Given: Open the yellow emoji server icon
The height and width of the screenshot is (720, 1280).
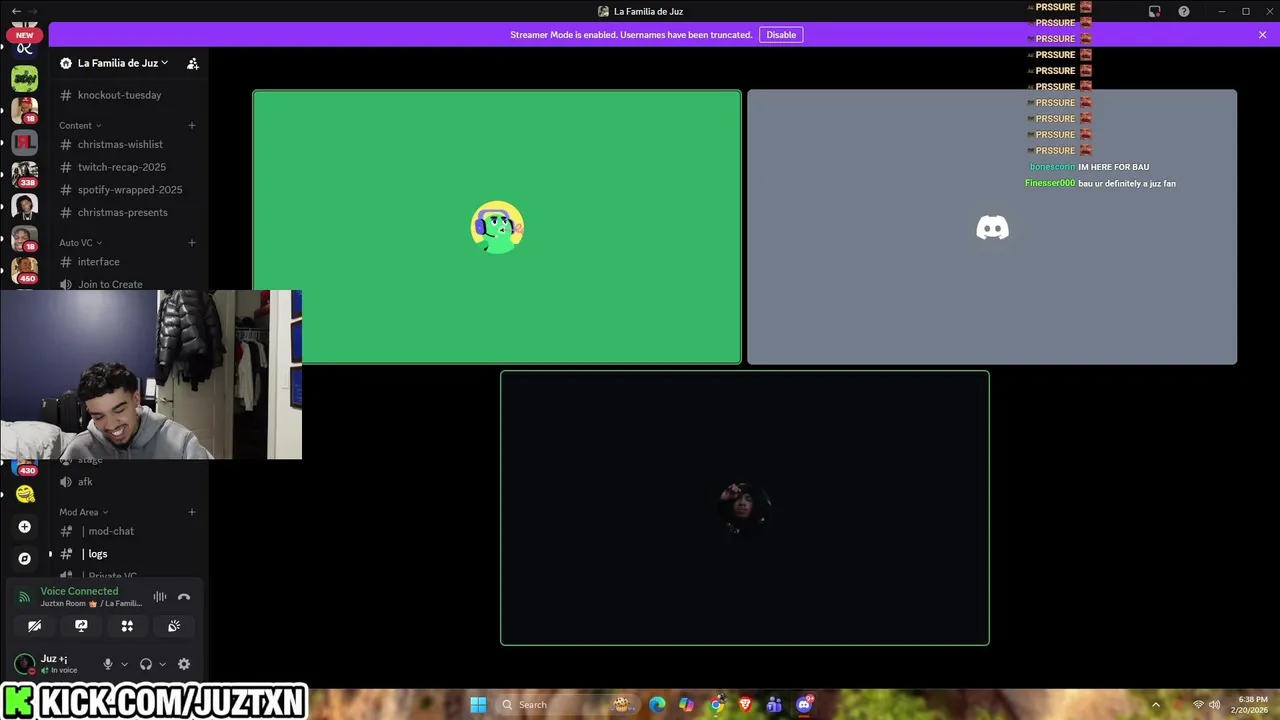Looking at the screenshot, I should [x=25, y=494].
